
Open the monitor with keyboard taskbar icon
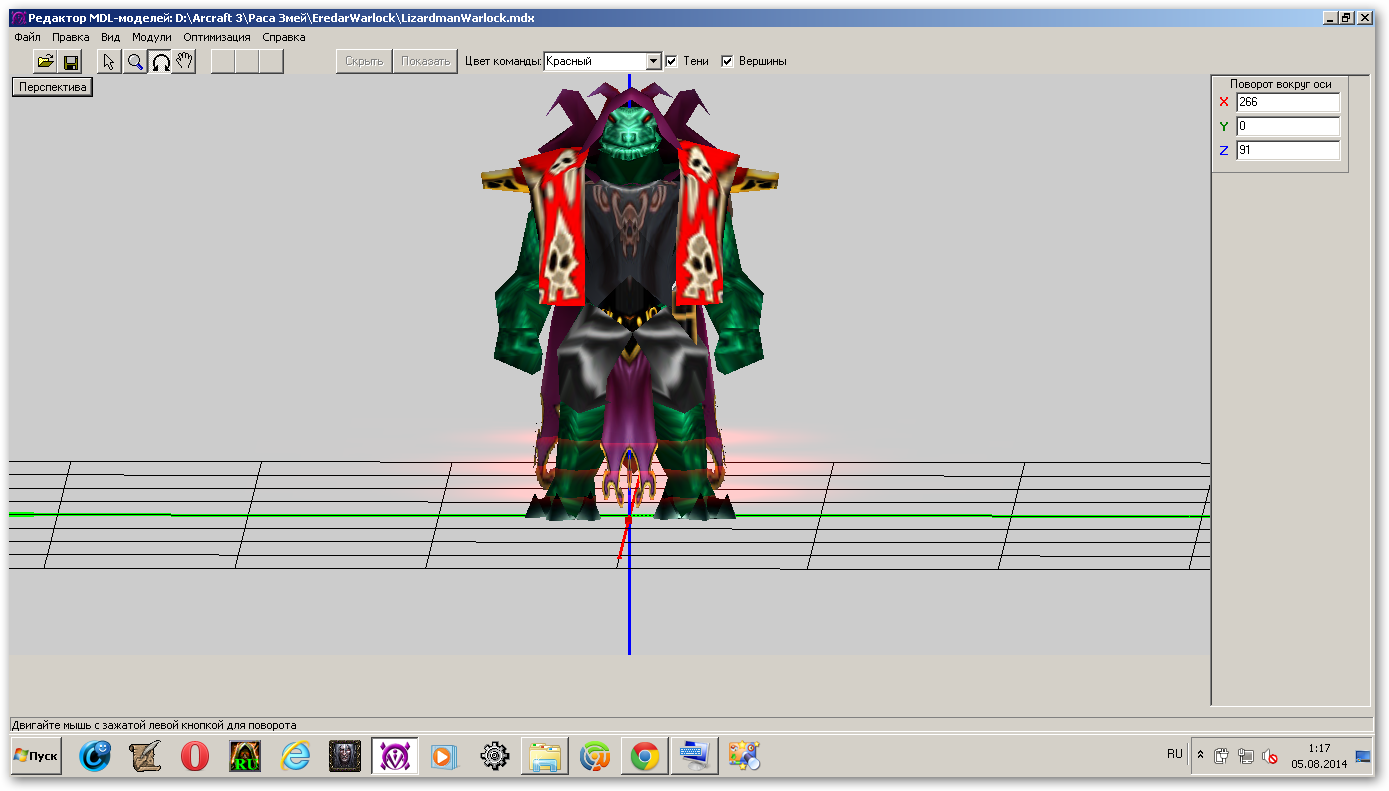click(x=695, y=757)
